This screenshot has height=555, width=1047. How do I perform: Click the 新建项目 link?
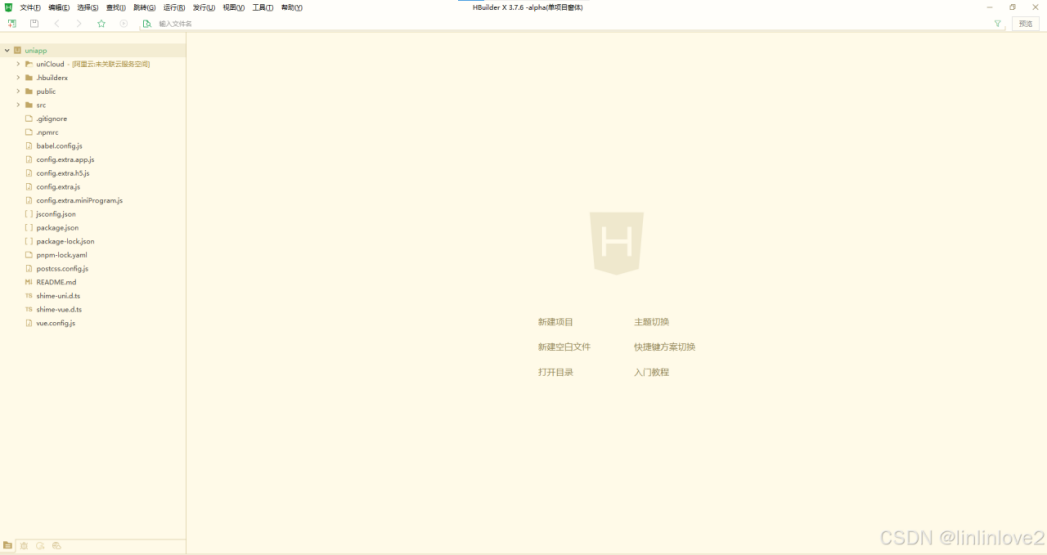point(556,322)
